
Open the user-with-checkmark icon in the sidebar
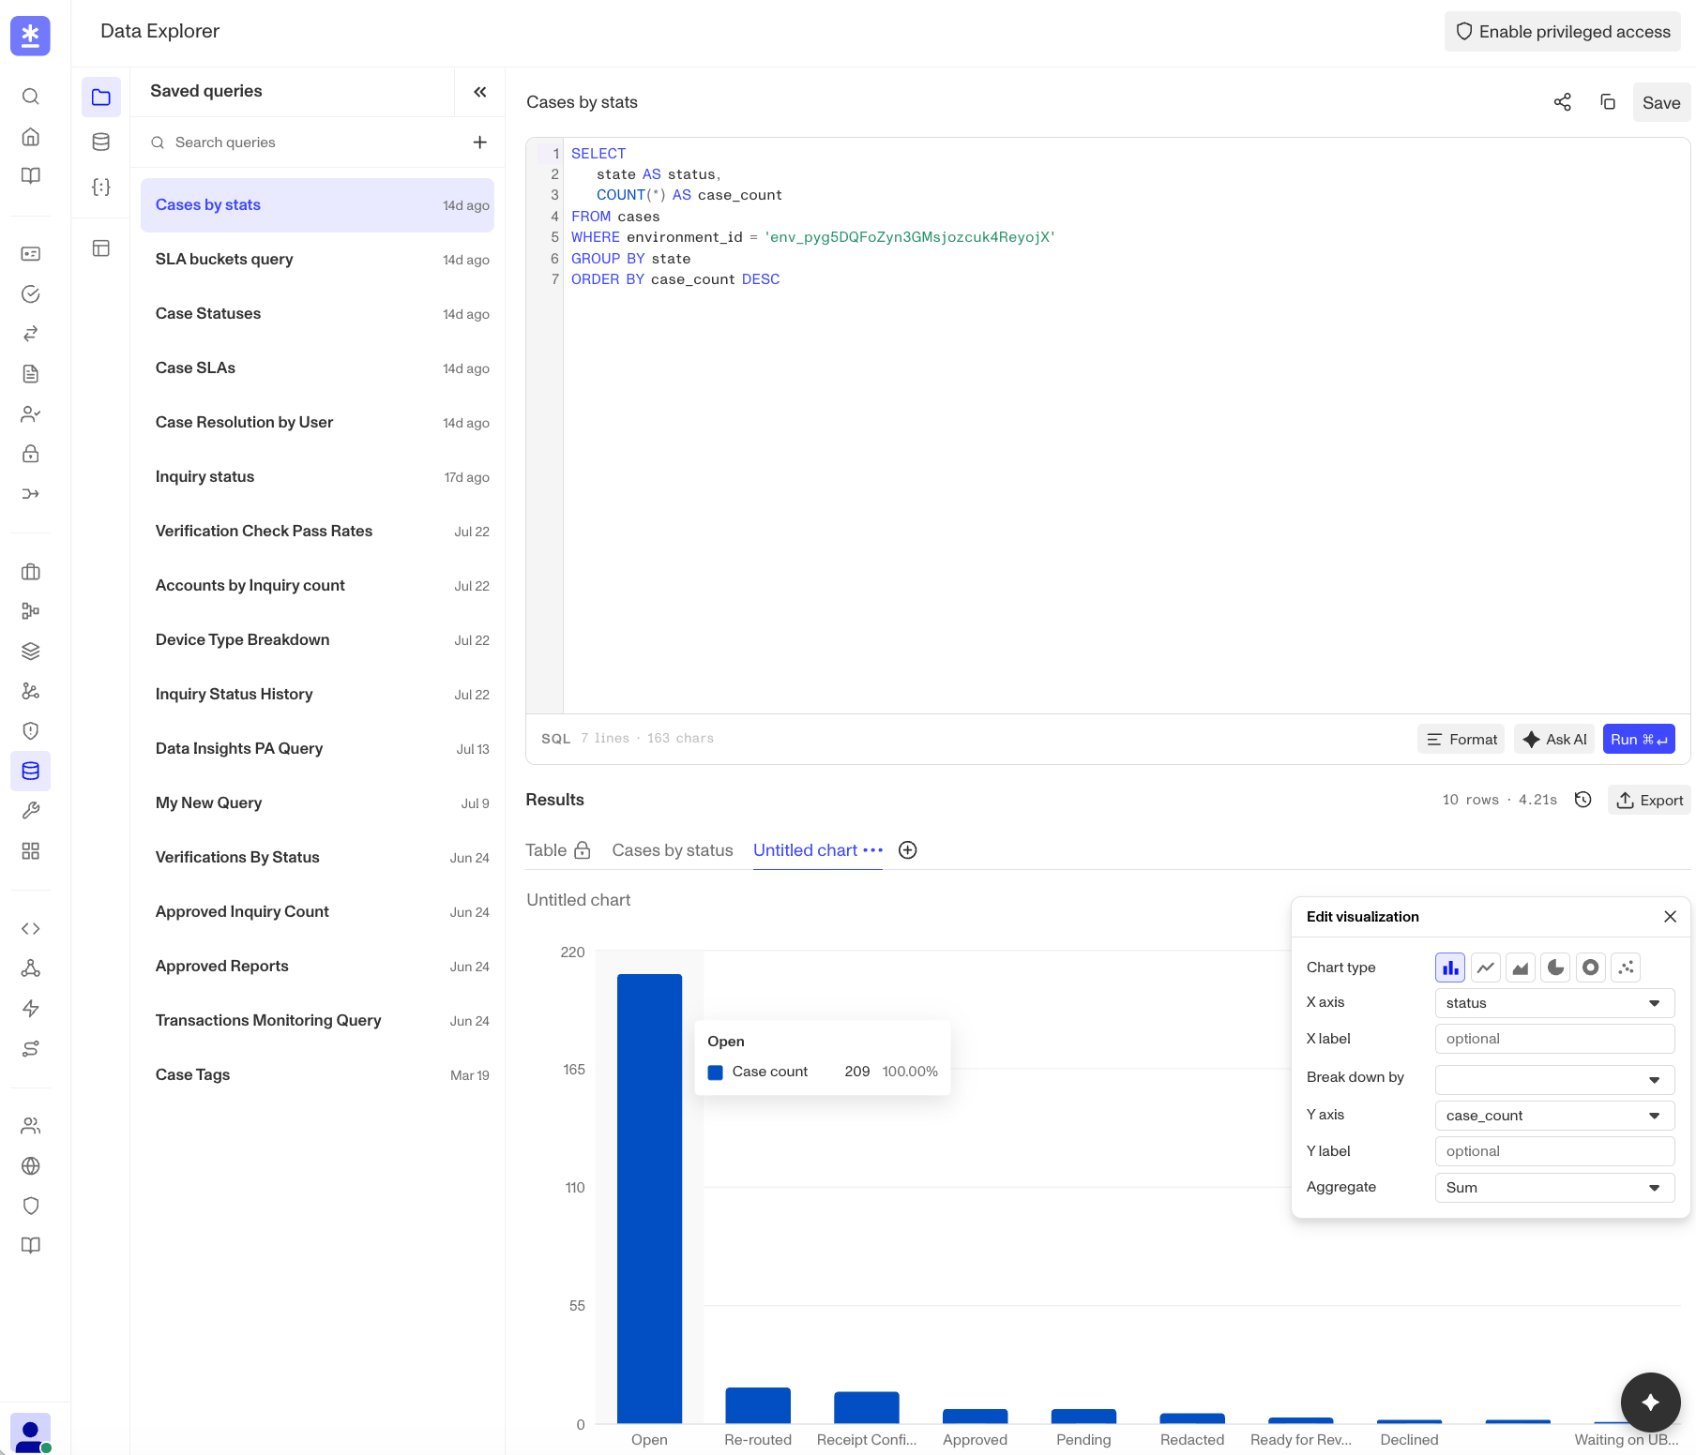(x=31, y=414)
